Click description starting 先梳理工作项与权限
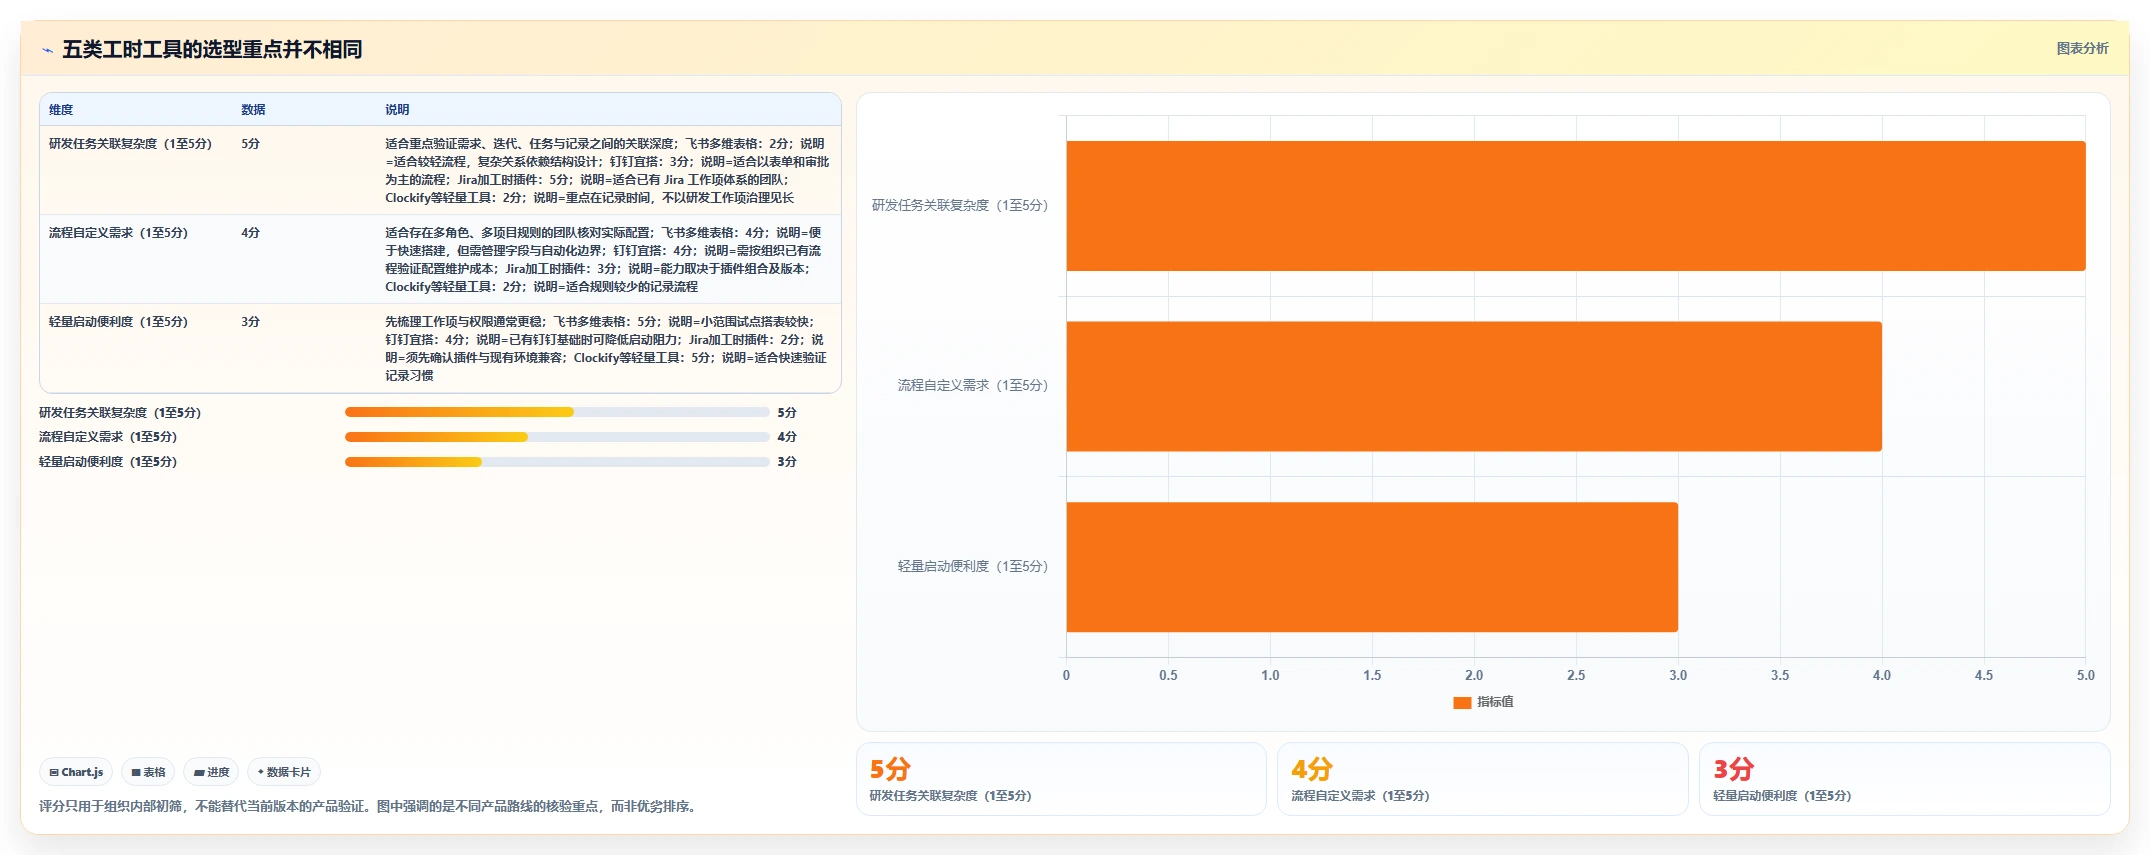 (x=605, y=349)
